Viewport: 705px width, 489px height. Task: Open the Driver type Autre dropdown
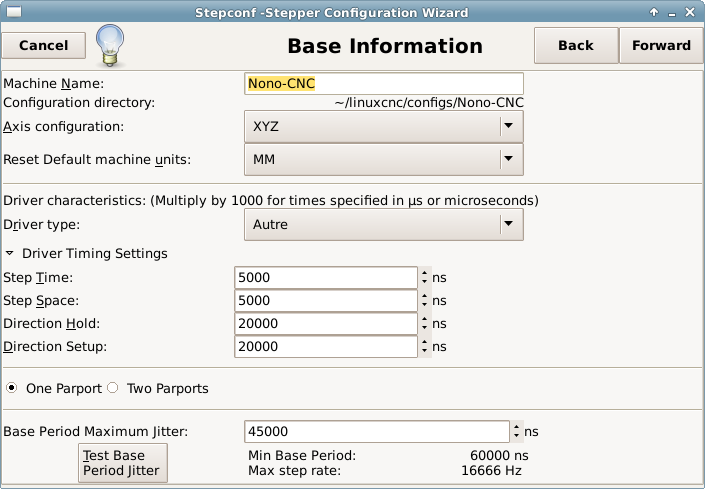(x=384, y=224)
